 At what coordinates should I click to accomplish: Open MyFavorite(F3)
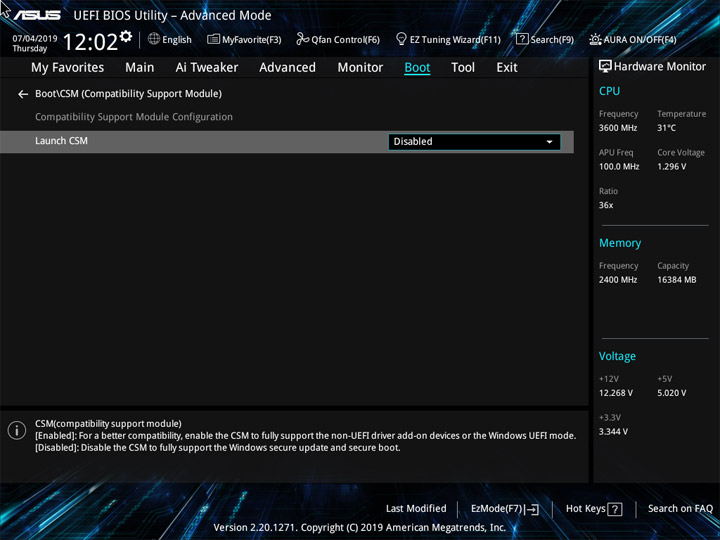pyautogui.click(x=244, y=39)
